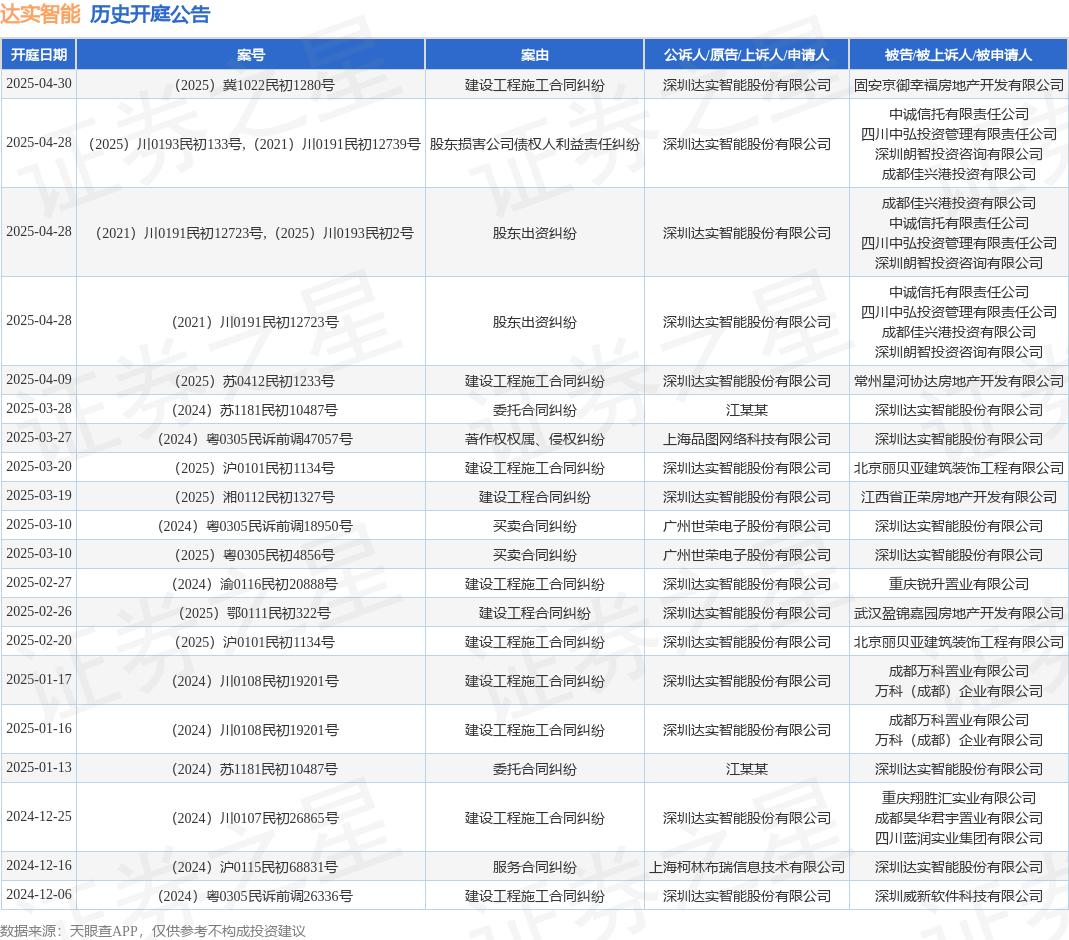
Task: Click date cell 2025-01-13
Action: point(39,767)
